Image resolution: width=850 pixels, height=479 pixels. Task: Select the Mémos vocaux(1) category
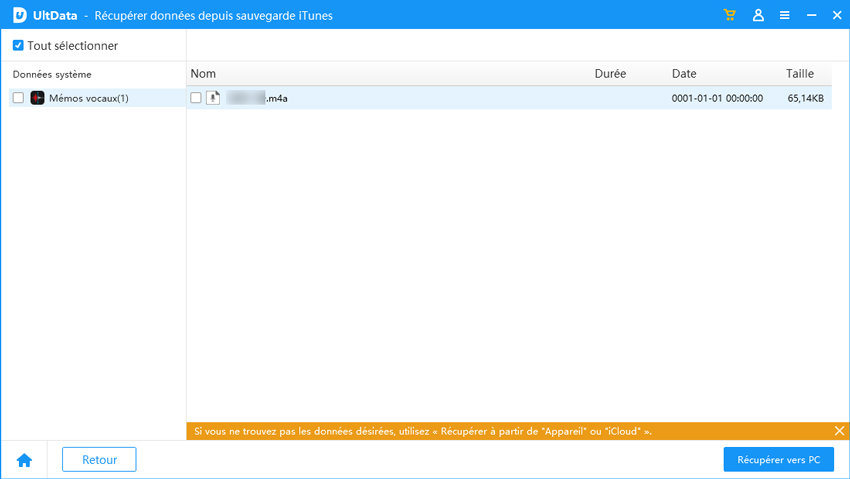tap(88, 98)
